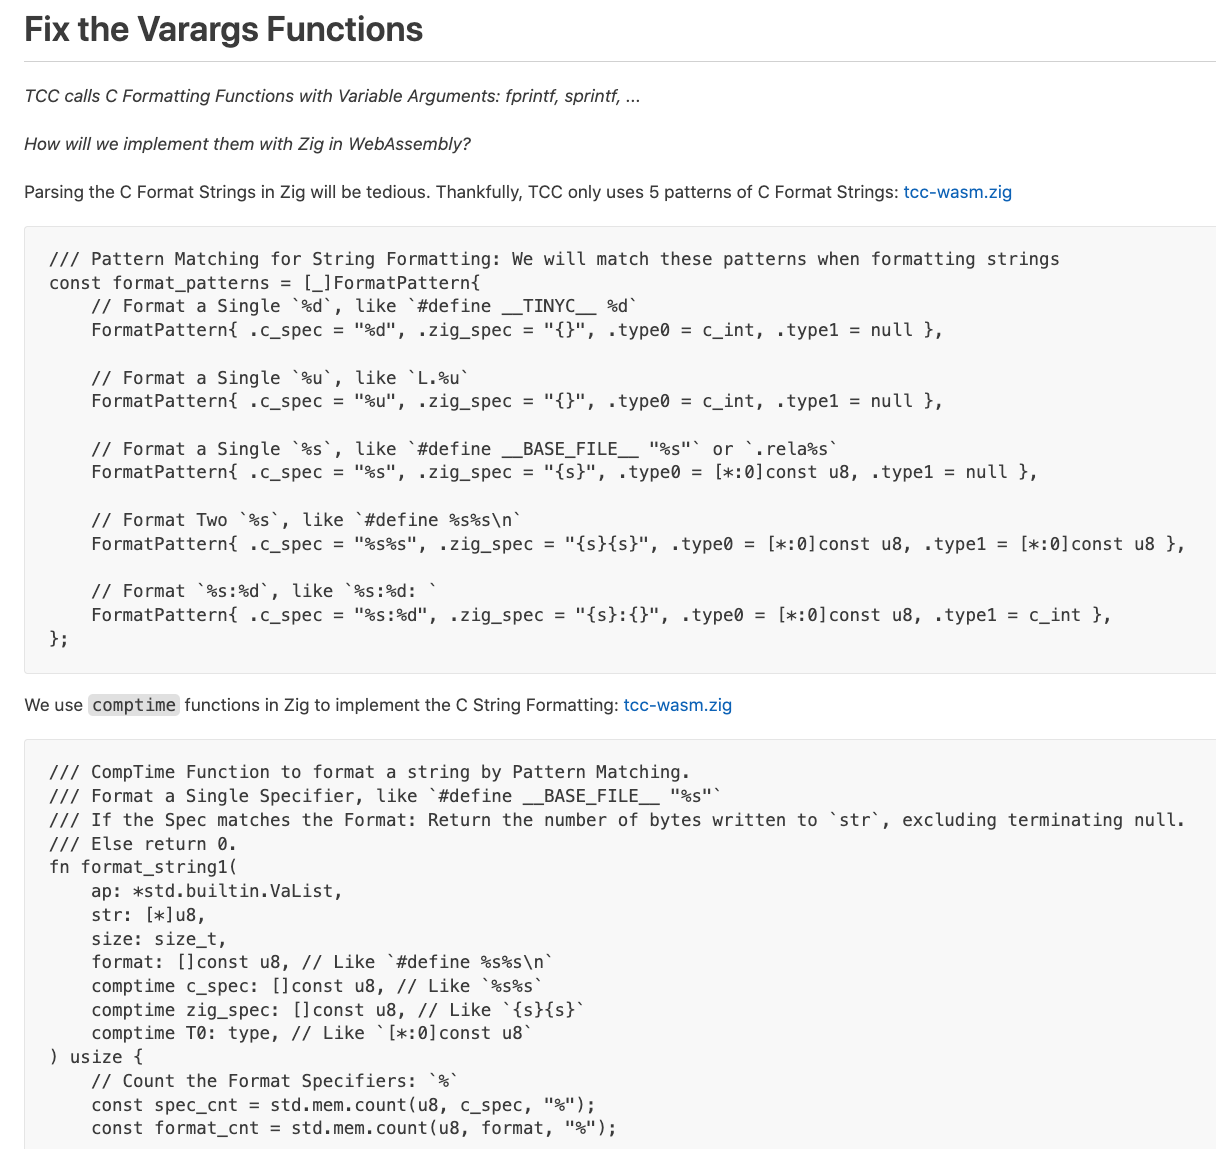Click the "size: size_t" parameter line

click(158, 938)
